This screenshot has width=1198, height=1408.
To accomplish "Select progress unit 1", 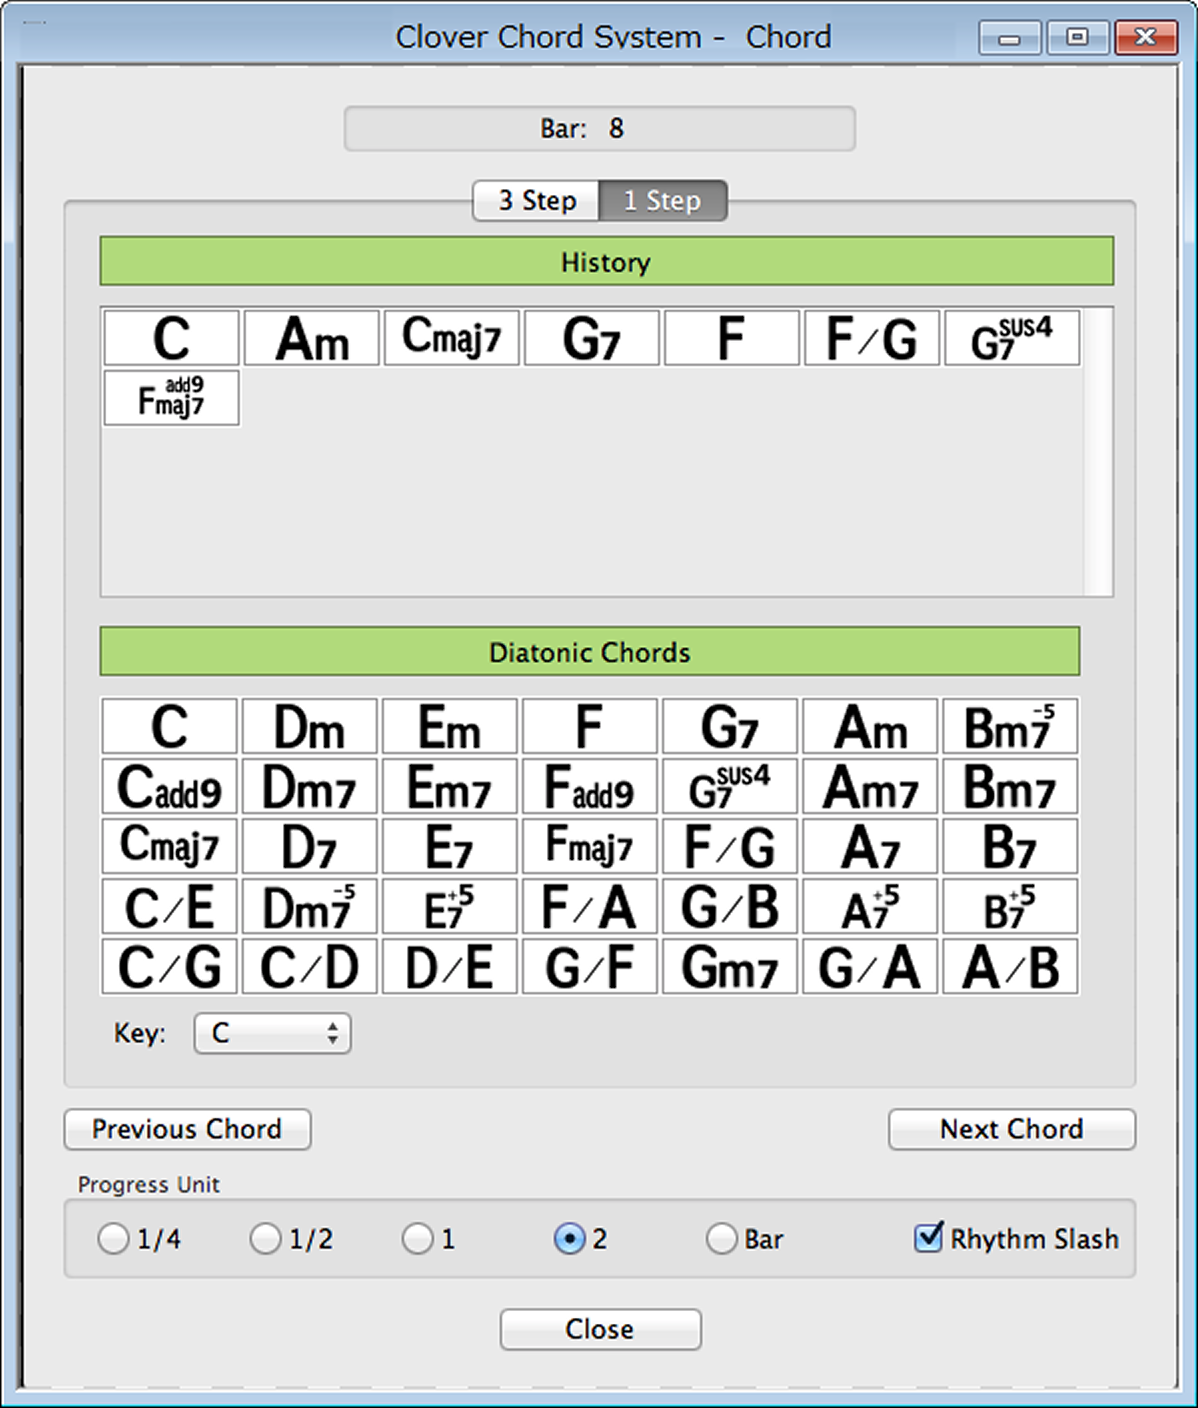I will (x=417, y=1239).
